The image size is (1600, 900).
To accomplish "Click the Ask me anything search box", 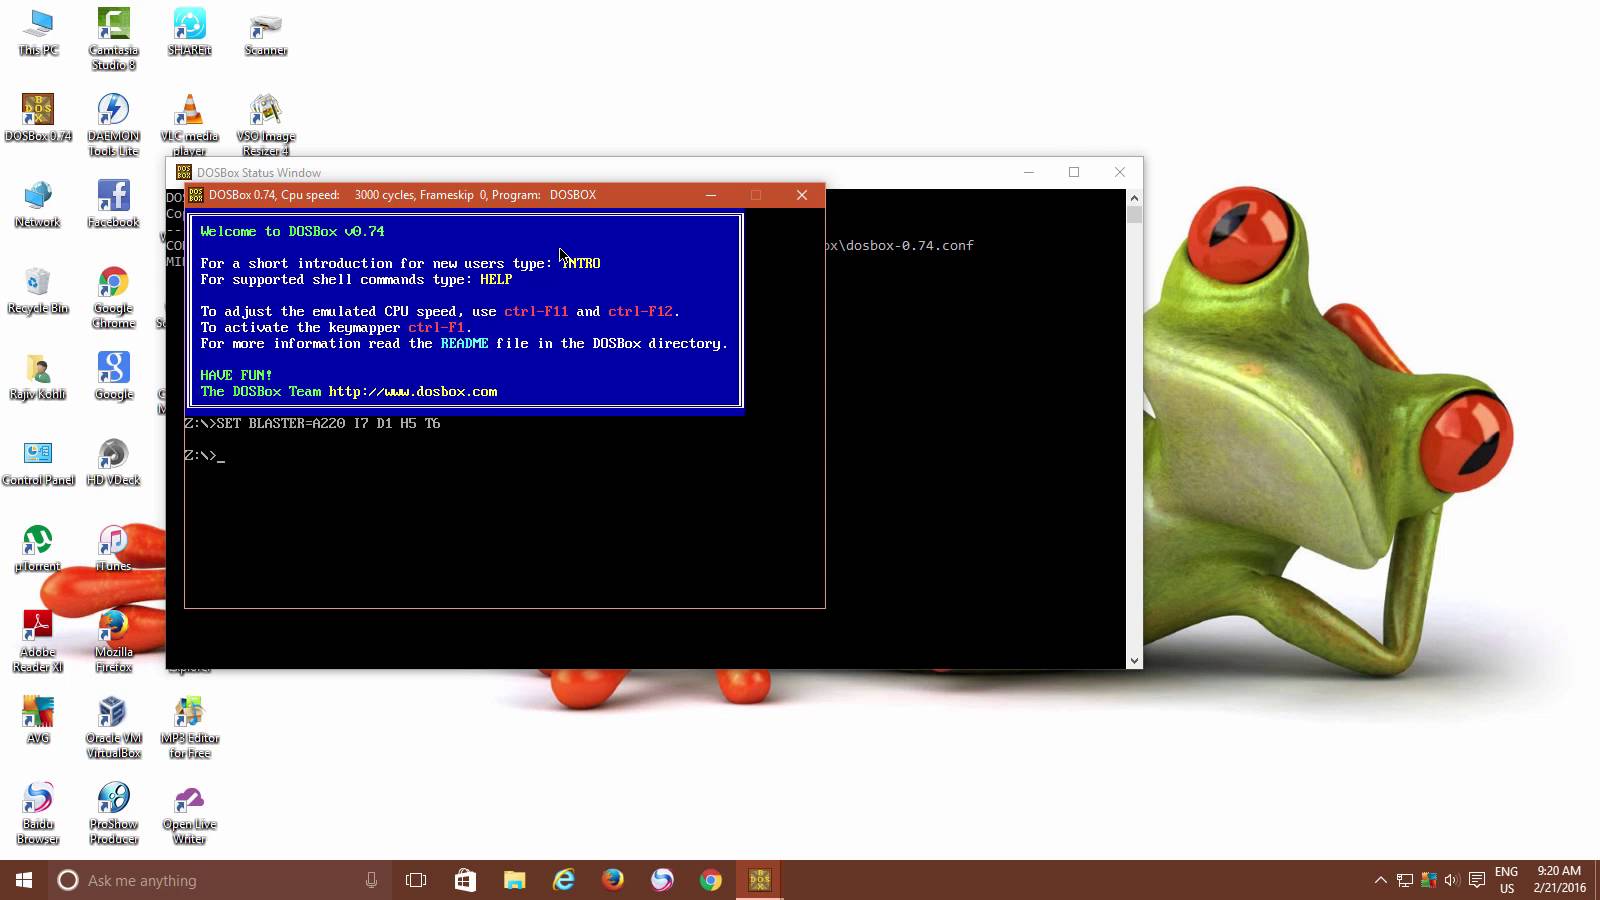I will pos(220,880).
